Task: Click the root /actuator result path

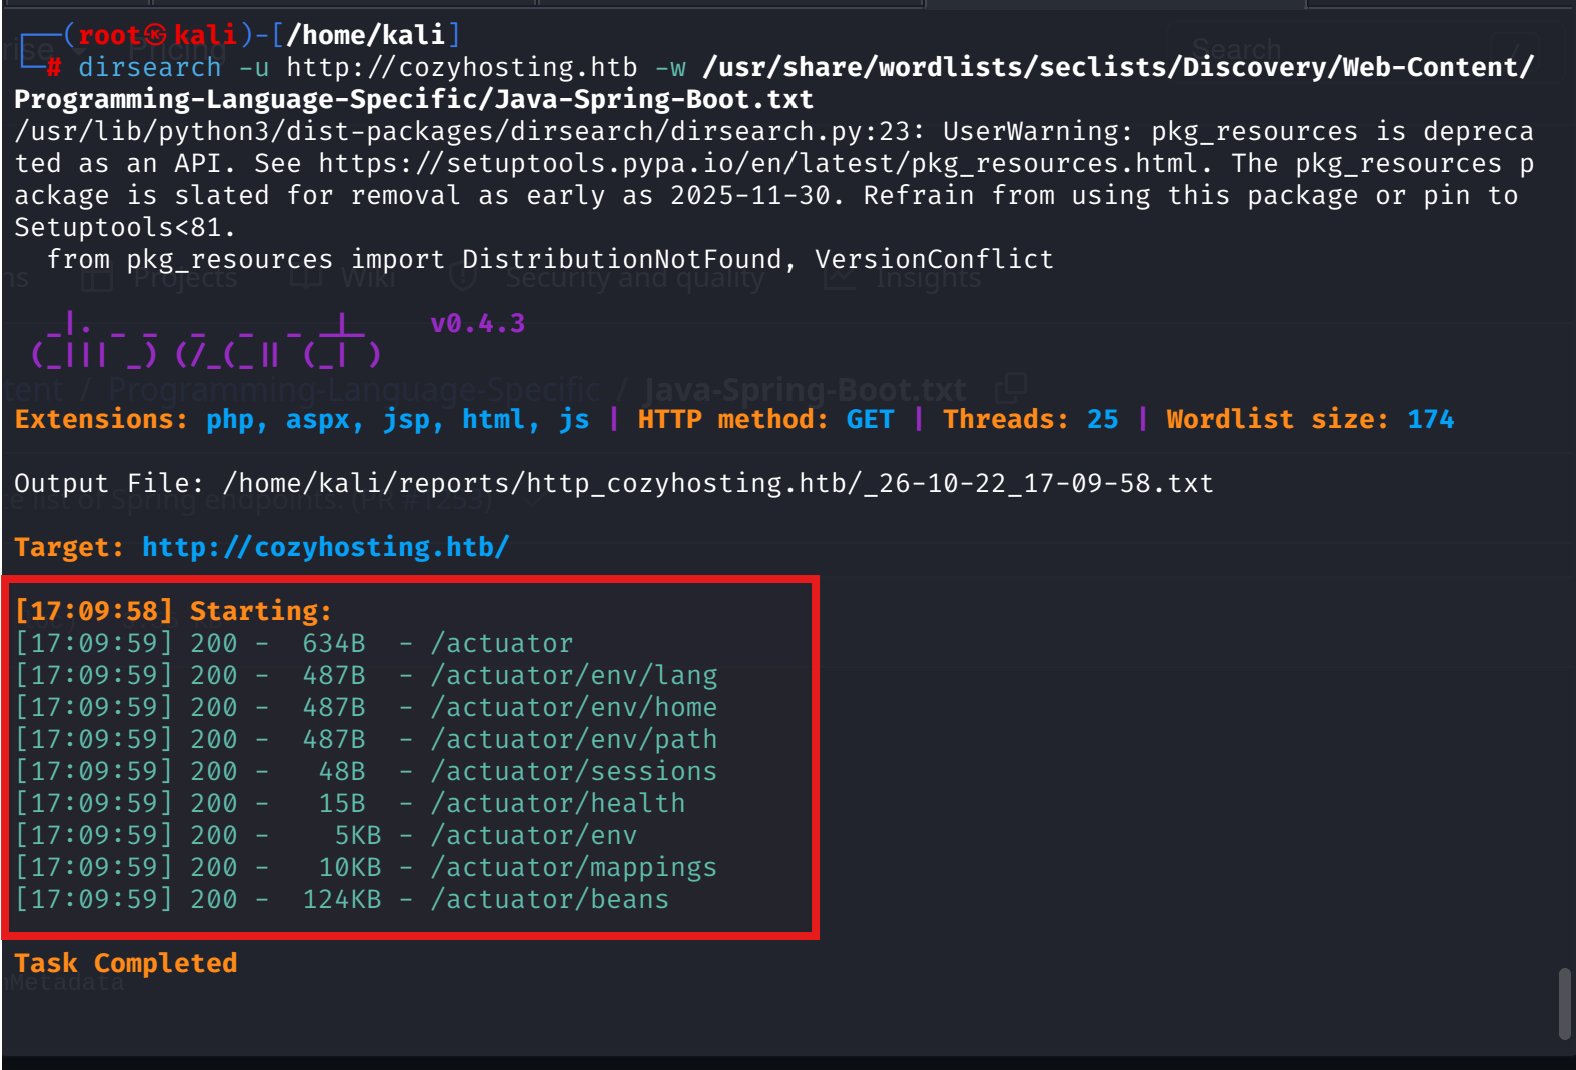Action: pyautogui.click(x=501, y=643)
